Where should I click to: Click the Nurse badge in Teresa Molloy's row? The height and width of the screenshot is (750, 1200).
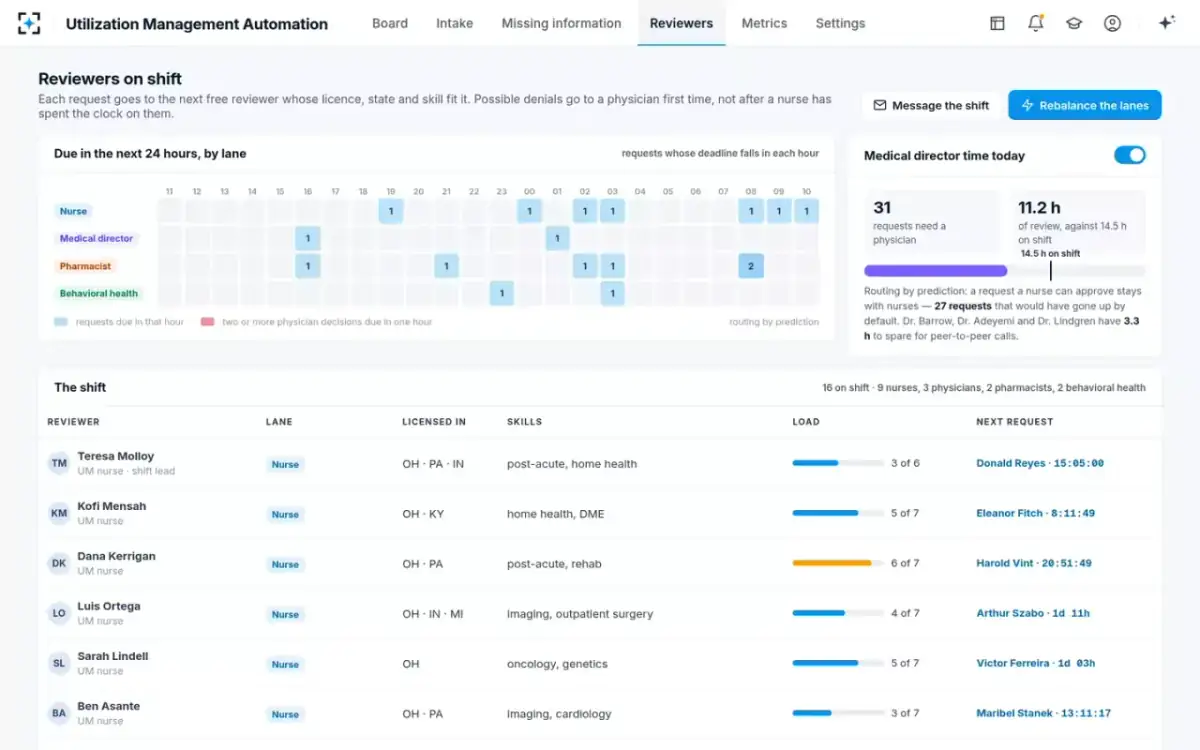click(285, 464)
